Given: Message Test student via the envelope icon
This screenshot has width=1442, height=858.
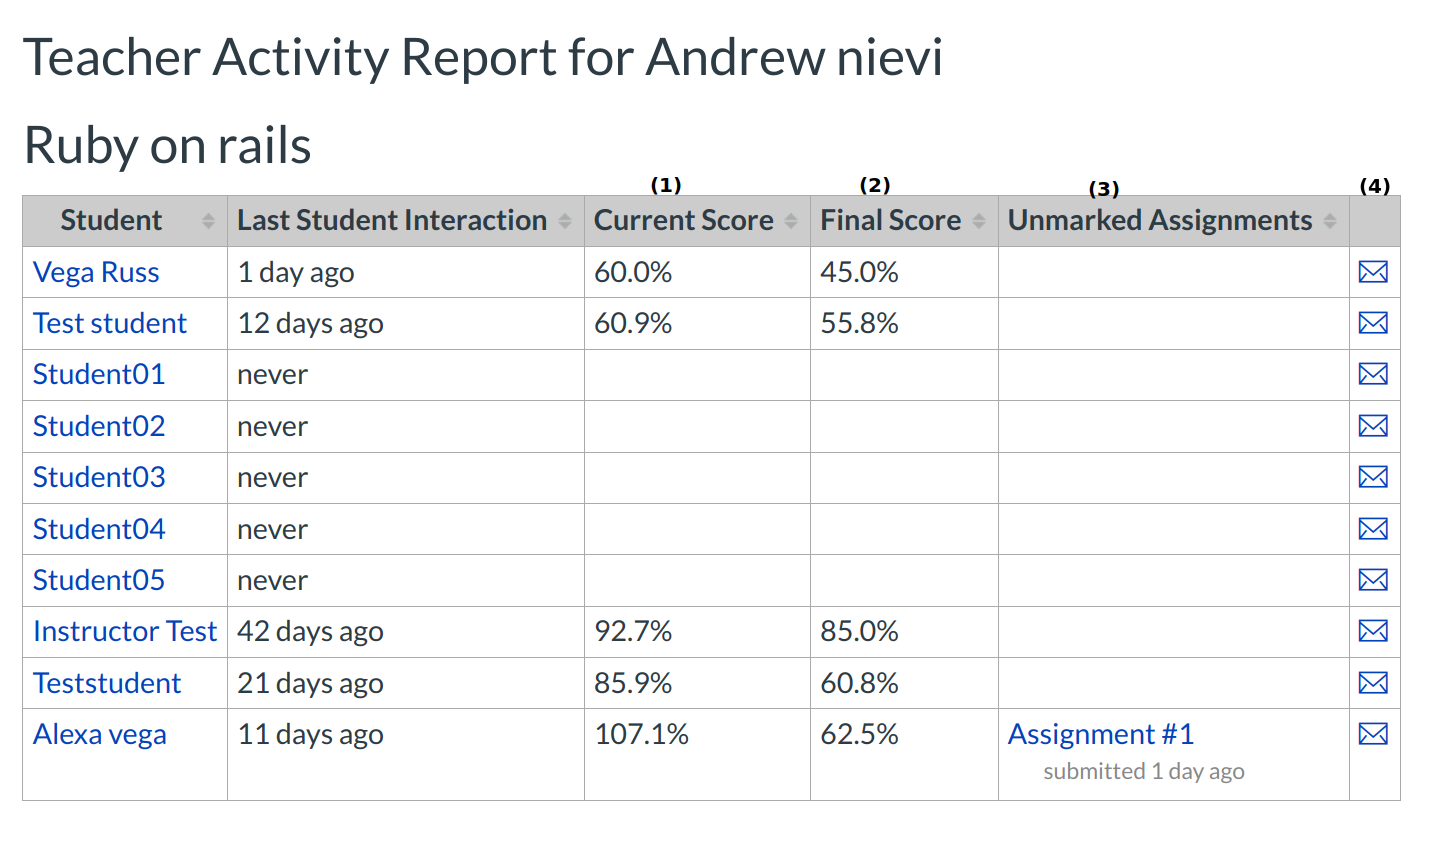Looking at the screenshot, I should click(x=1373, y=323).
